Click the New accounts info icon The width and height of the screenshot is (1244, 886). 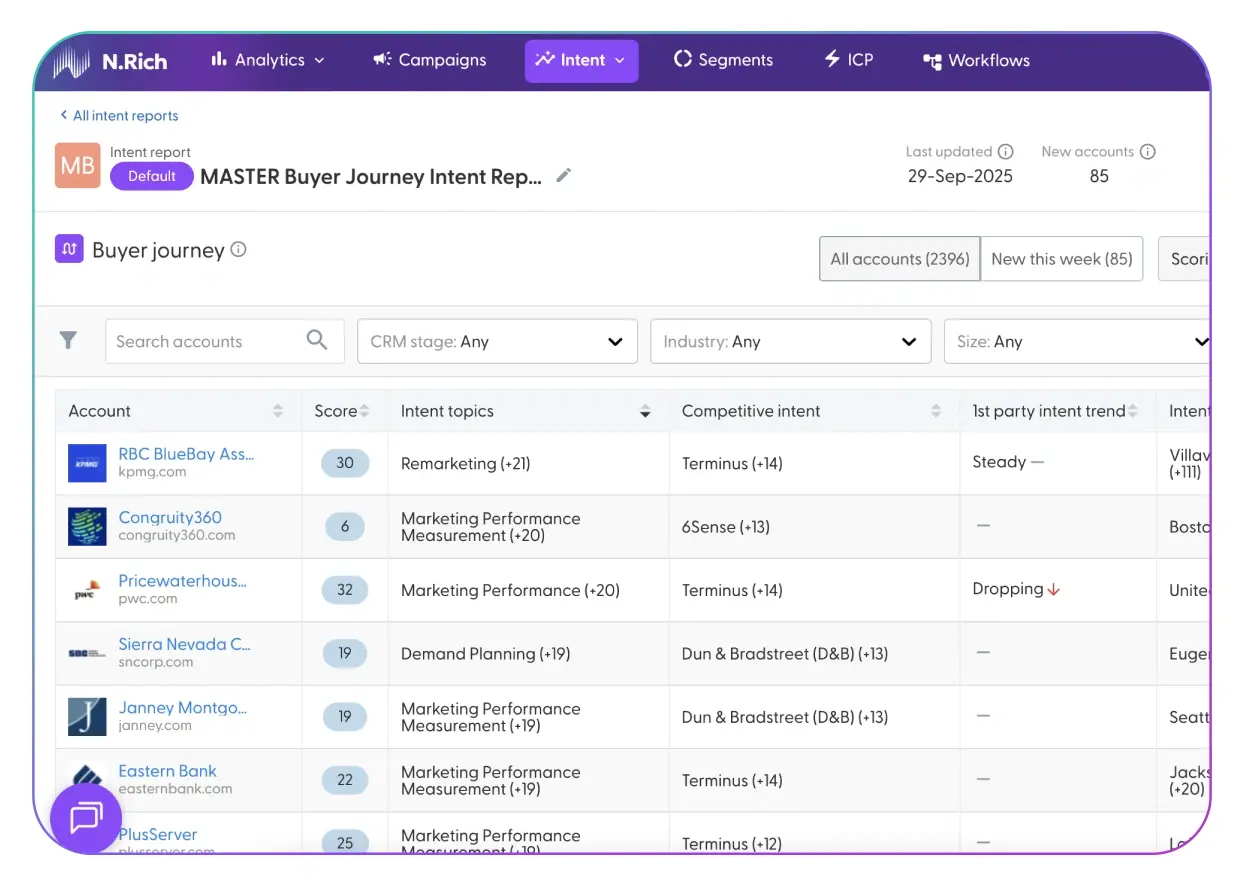pos(1148,152)
